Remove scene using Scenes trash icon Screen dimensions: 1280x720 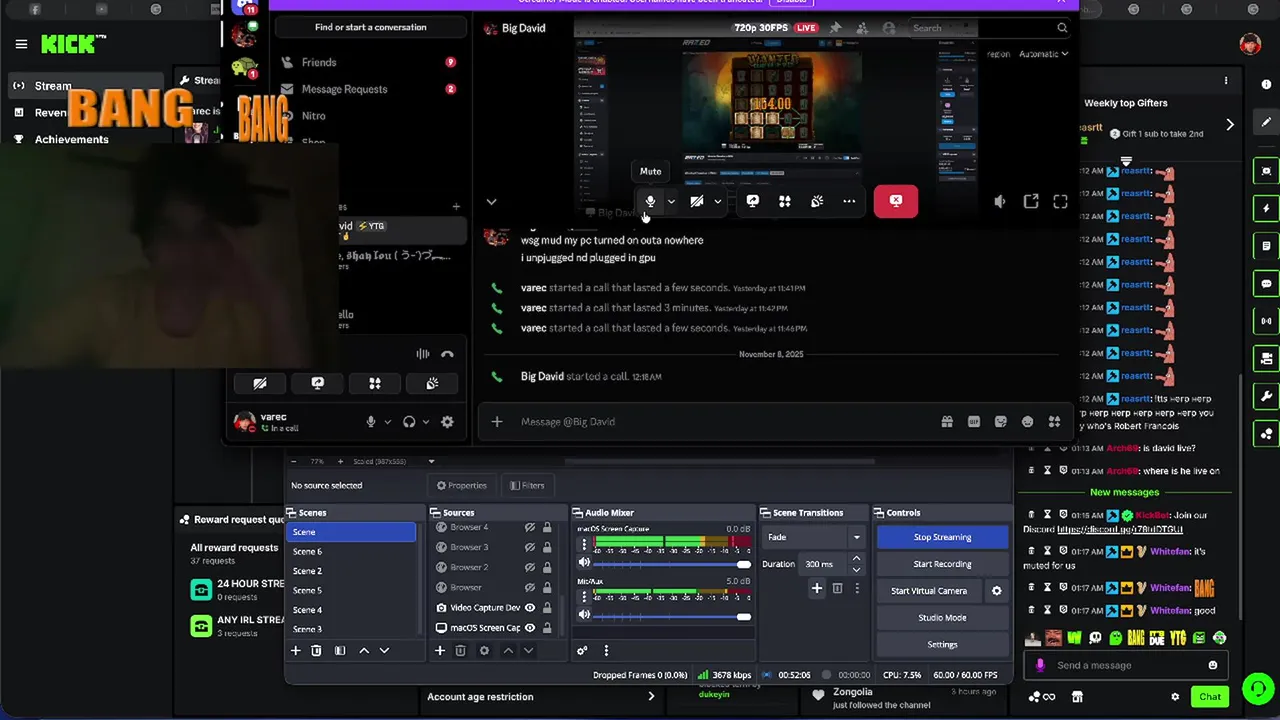coord(316,651)
